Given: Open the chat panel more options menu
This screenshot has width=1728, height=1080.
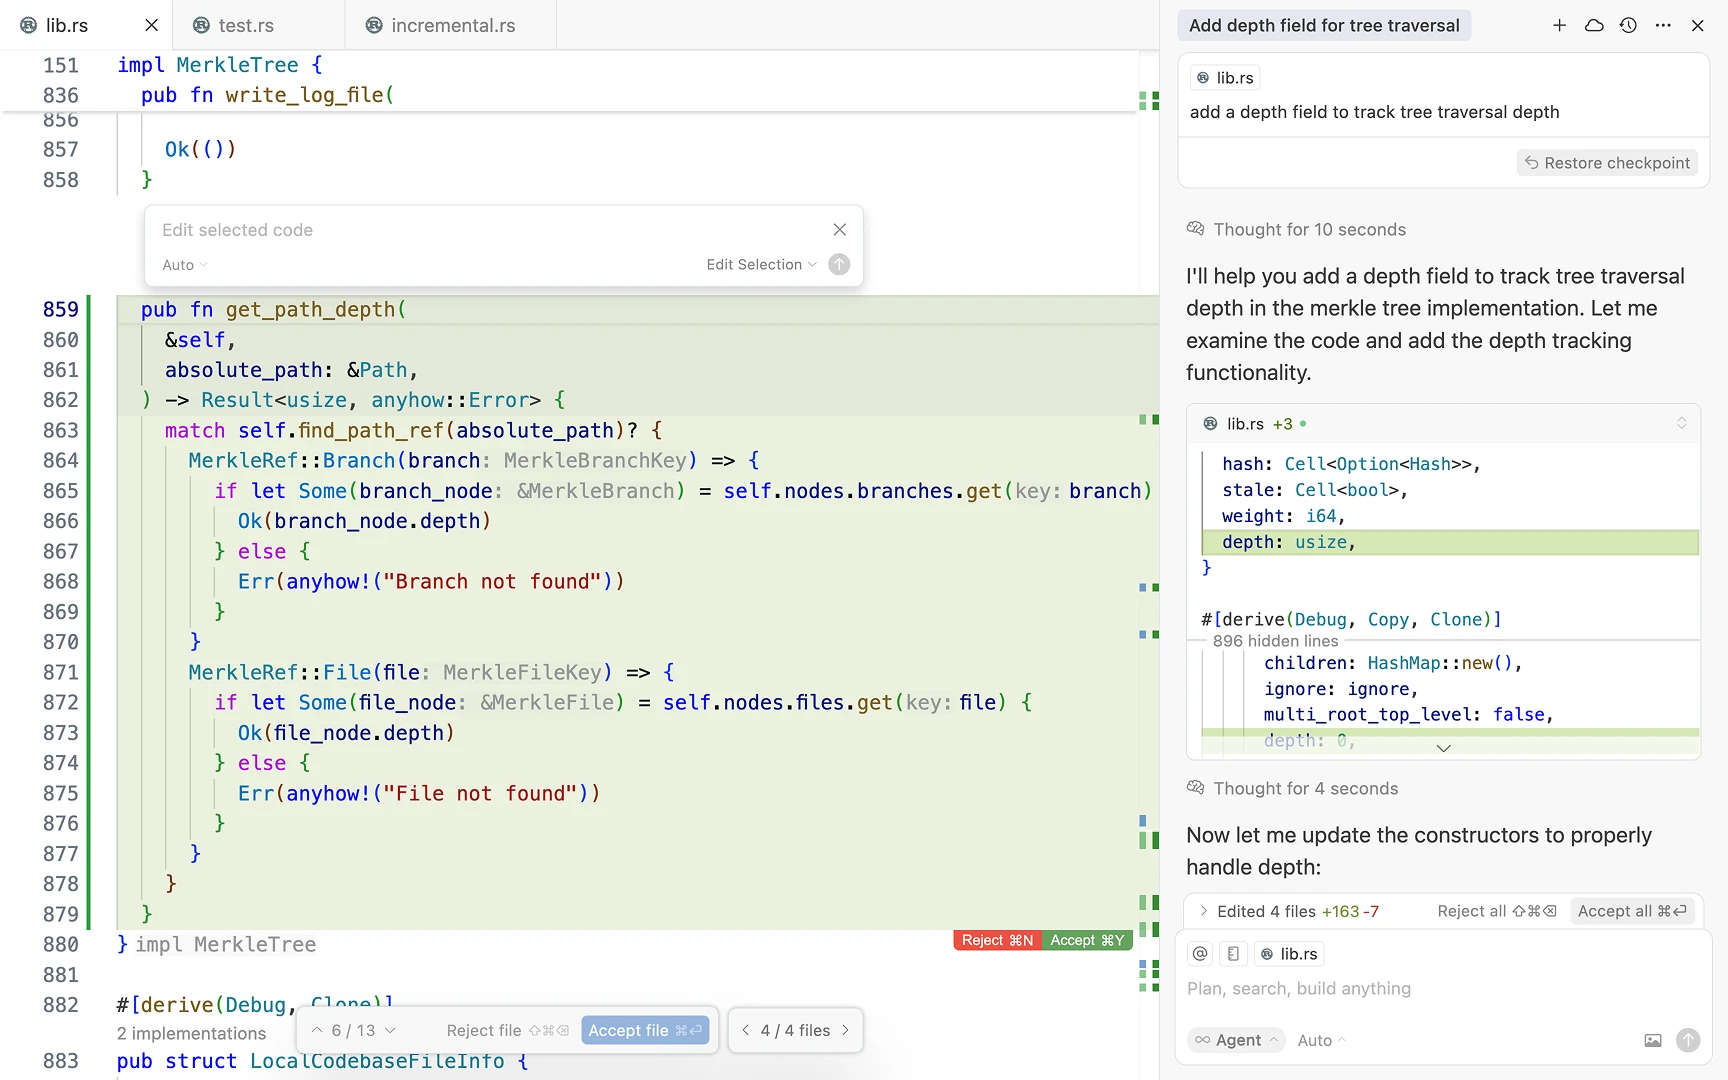Looking at the screenshot, I should pos(1663,26).
